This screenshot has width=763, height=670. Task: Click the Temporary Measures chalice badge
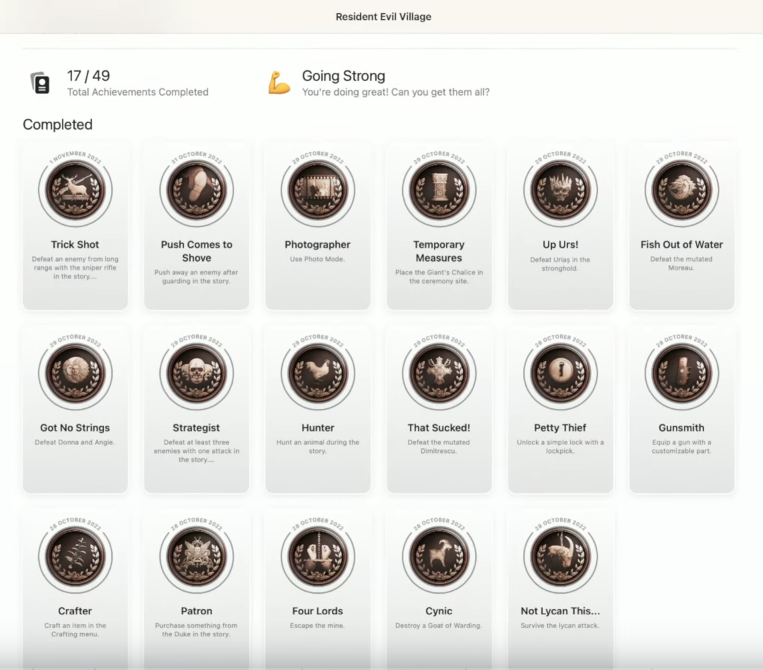point(439,190)
